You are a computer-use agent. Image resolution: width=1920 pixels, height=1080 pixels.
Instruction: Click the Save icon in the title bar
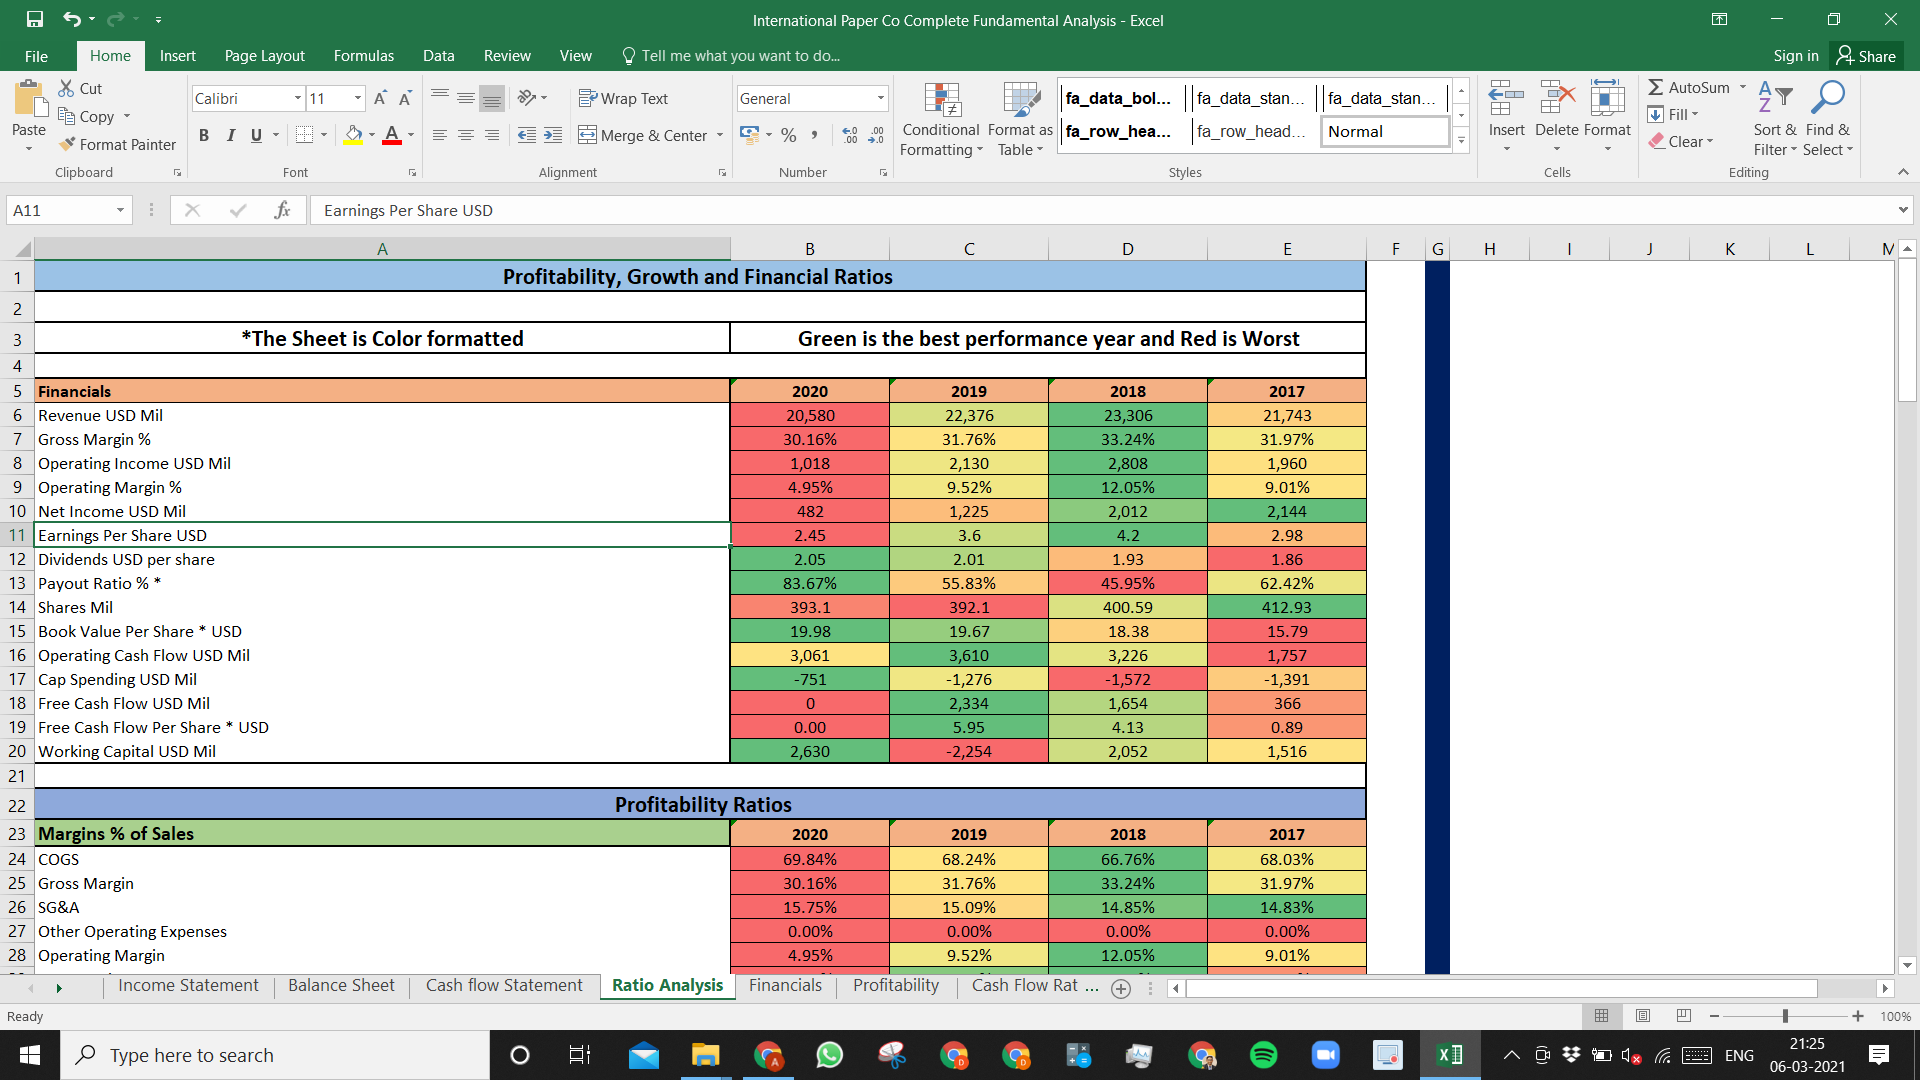click(x=35, y=19)
